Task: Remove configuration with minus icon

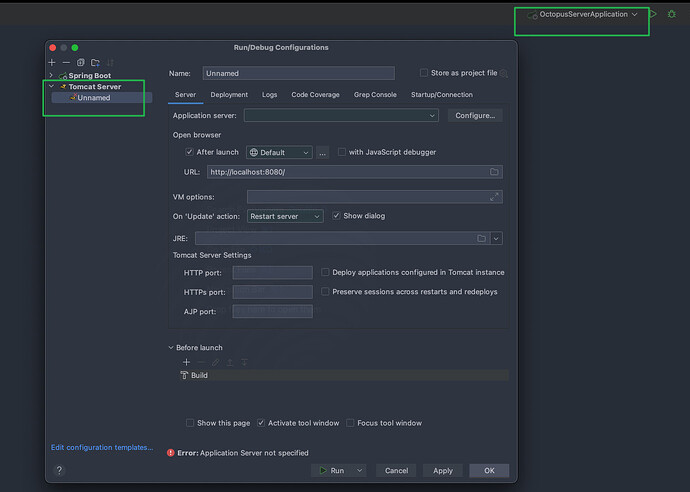Action: pyautogui.click(x=66, y=62)
